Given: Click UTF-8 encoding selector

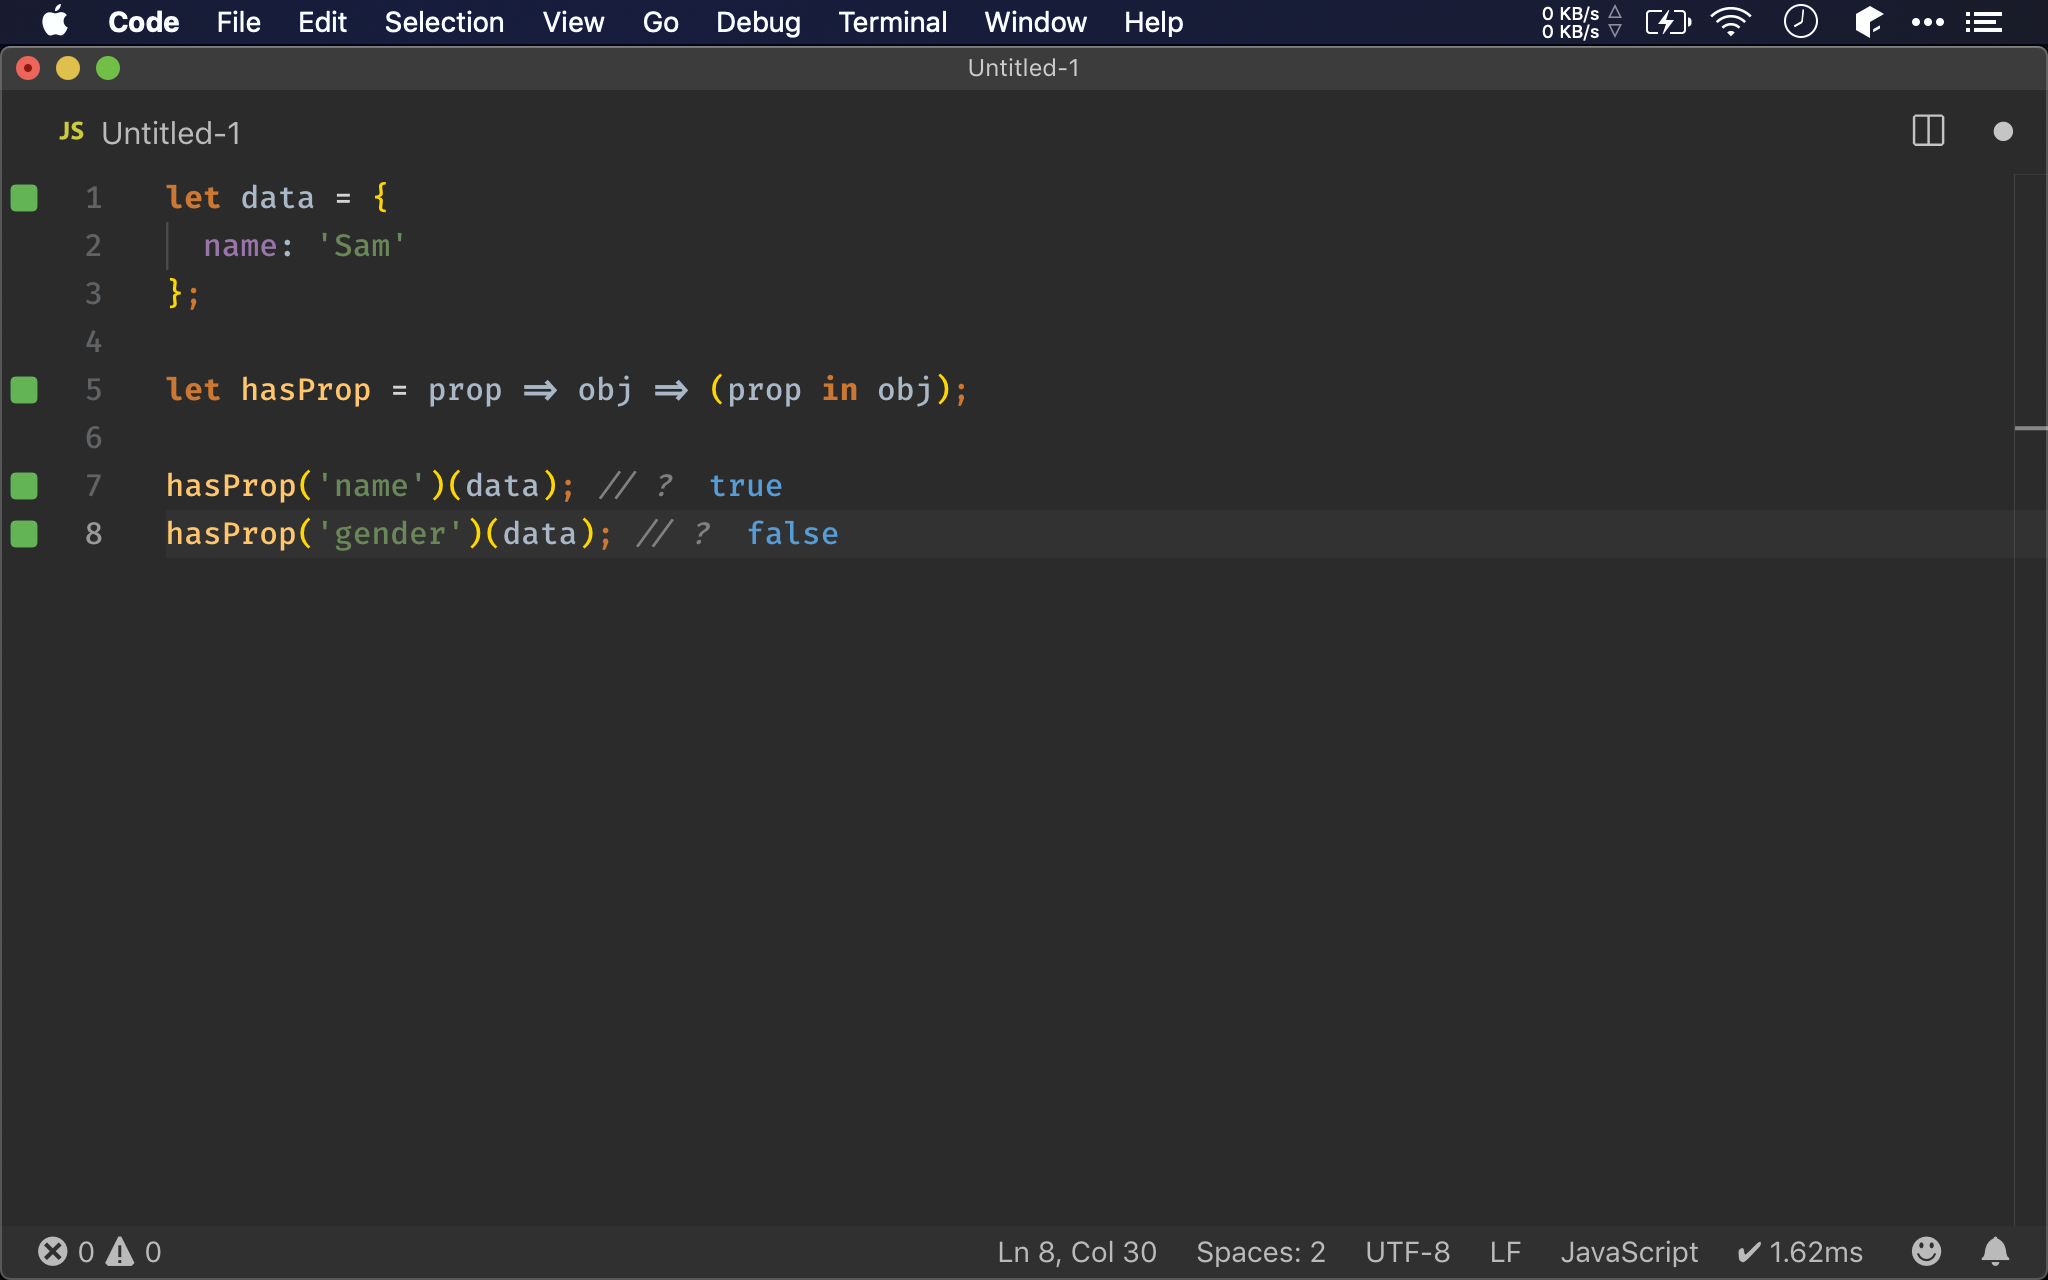Looking at the screenshot, I should point(1407,1252).
